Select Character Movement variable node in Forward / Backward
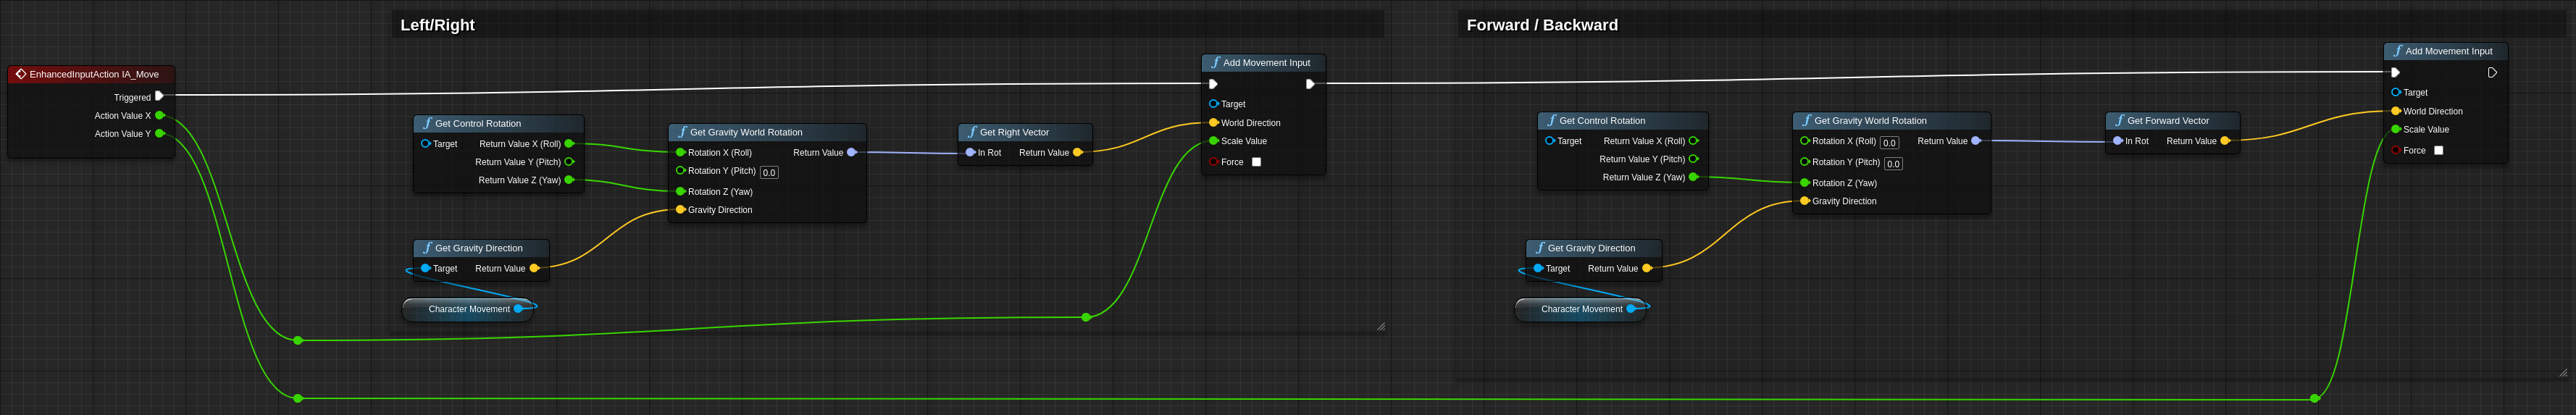The height and width of the screenshot is (415, 2576). pos(1581,309)
